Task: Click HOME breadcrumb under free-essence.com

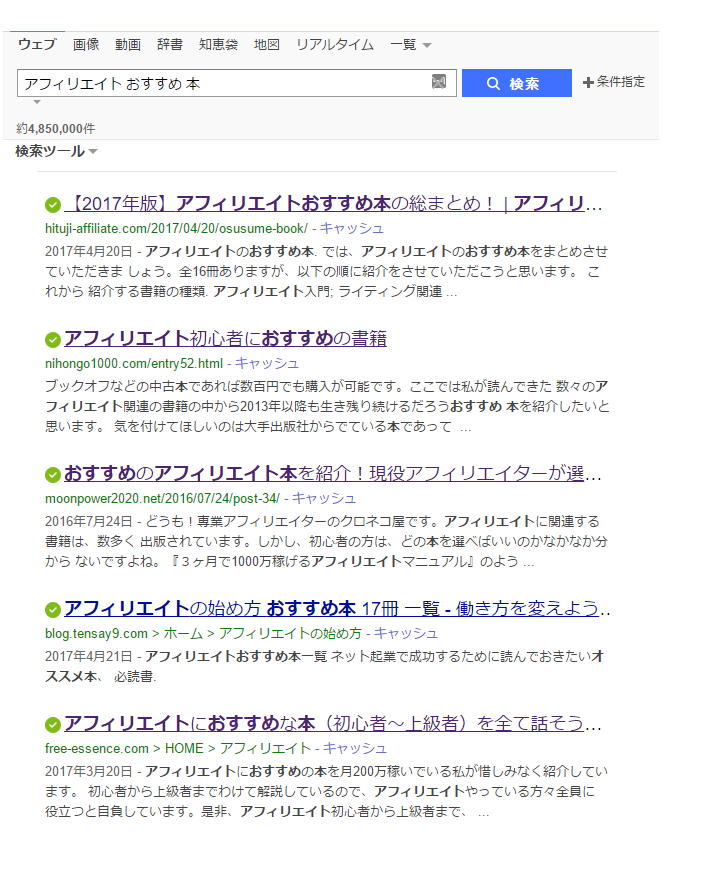Action: coord(184,749)
